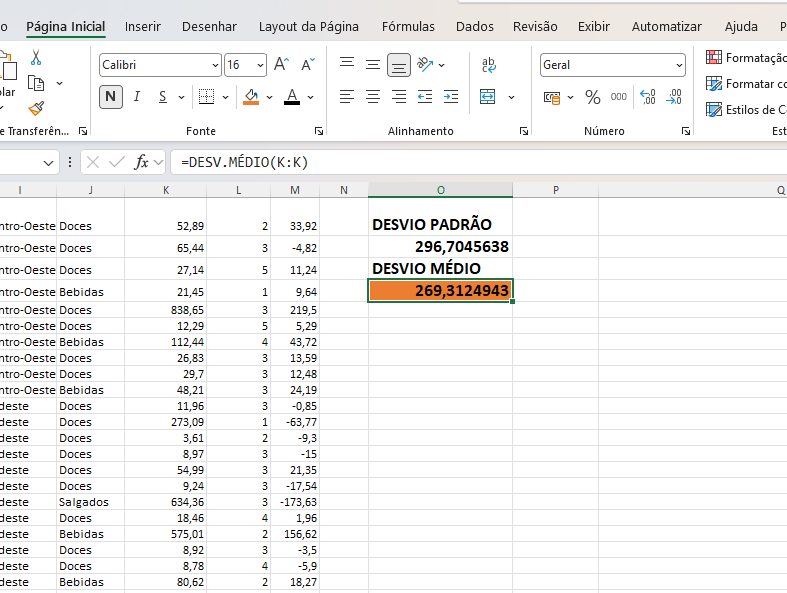Click the Copy icon
787x593 pixels.
36,83
